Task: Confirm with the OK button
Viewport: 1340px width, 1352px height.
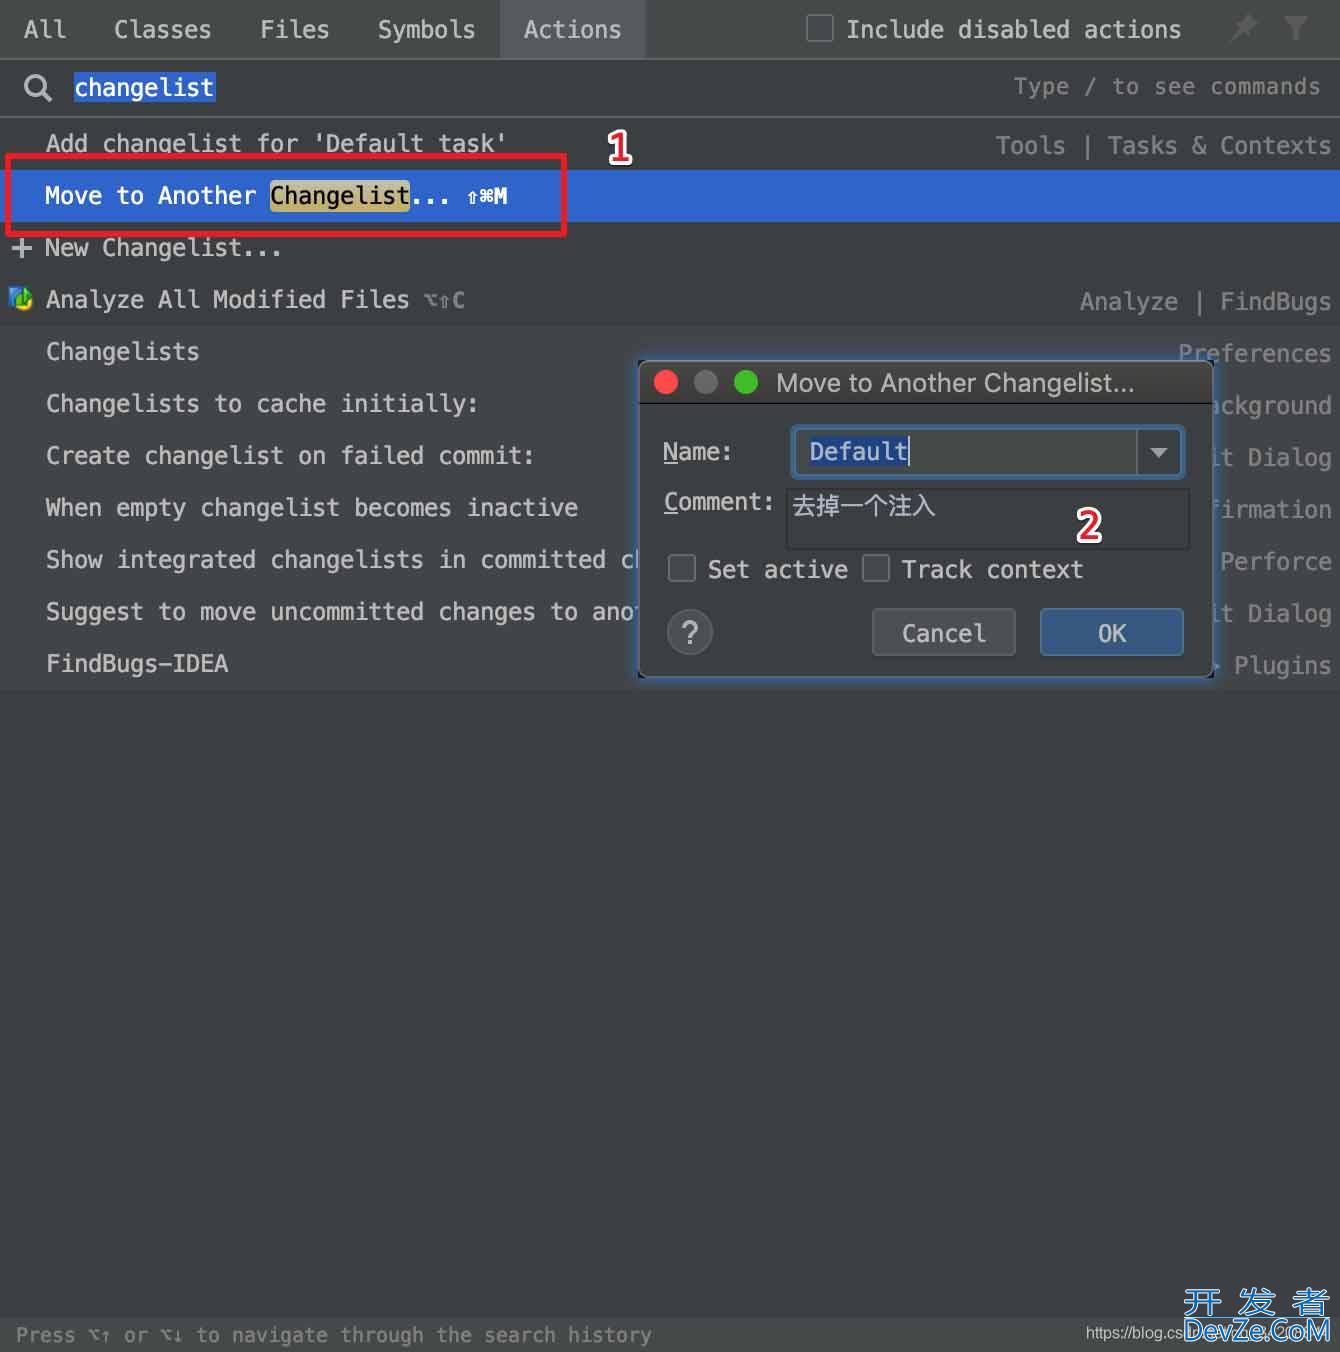Action: coord(1112,633)
